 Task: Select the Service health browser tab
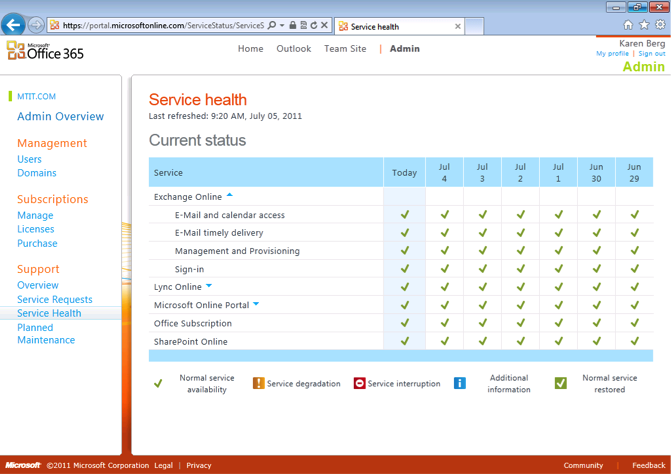[399, 27]
